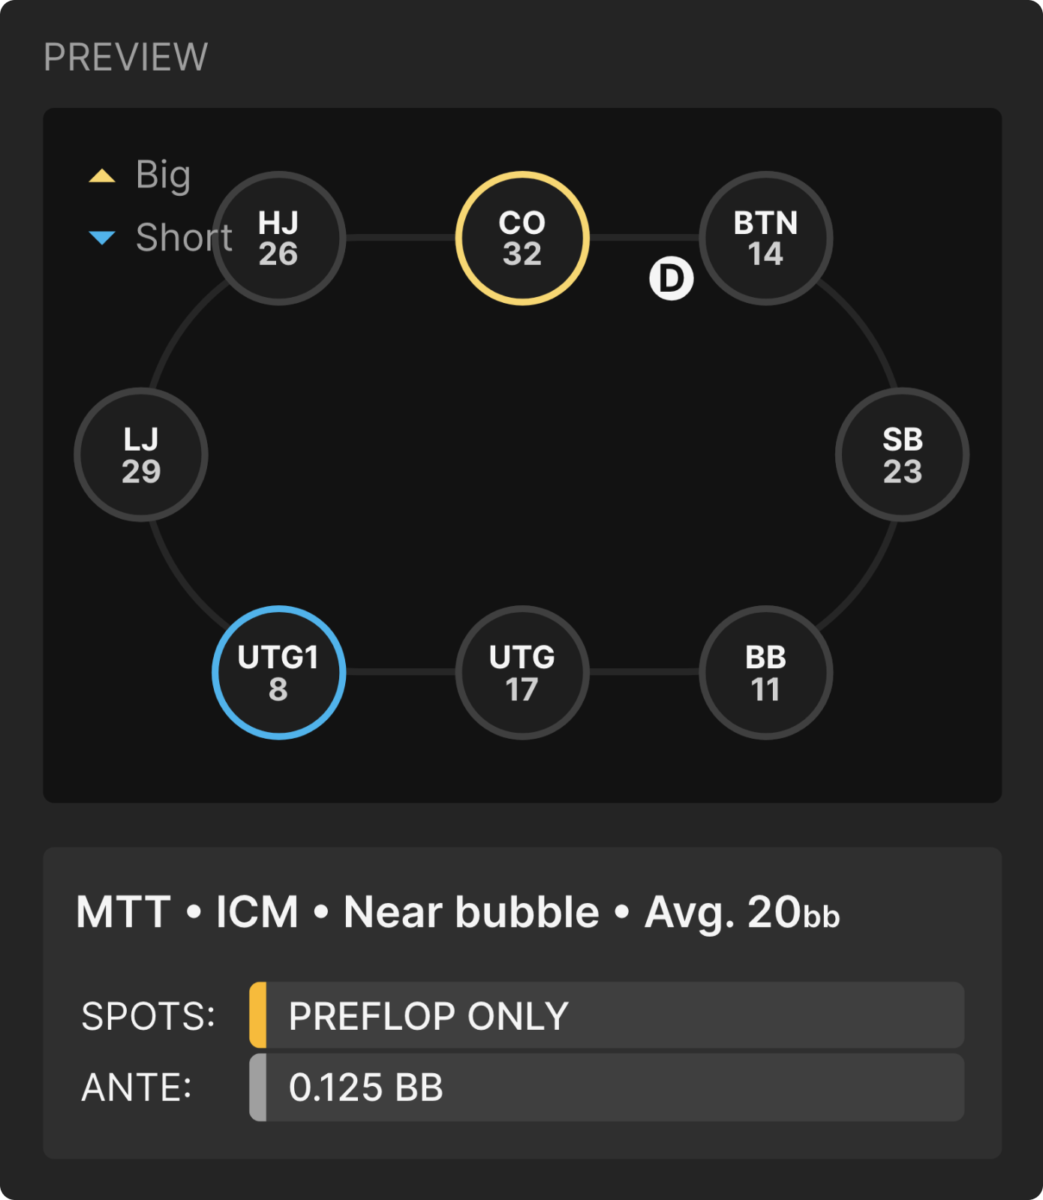1043x1200 pixels.
Task: Click the MTT ICM Near bubble title
Action: coord(458,912)
